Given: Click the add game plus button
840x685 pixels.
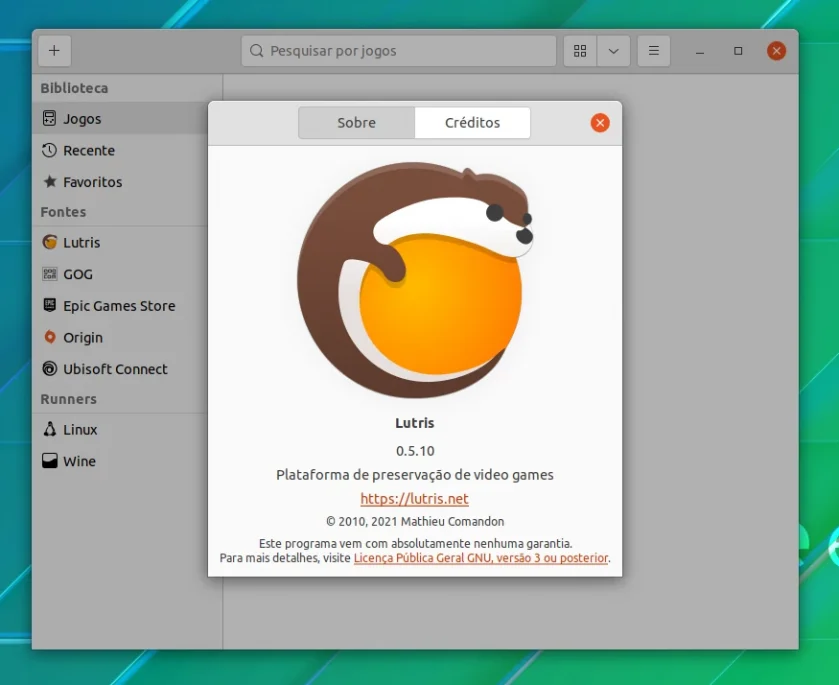Looking at the screenshot, I should (x=54, y=51).
